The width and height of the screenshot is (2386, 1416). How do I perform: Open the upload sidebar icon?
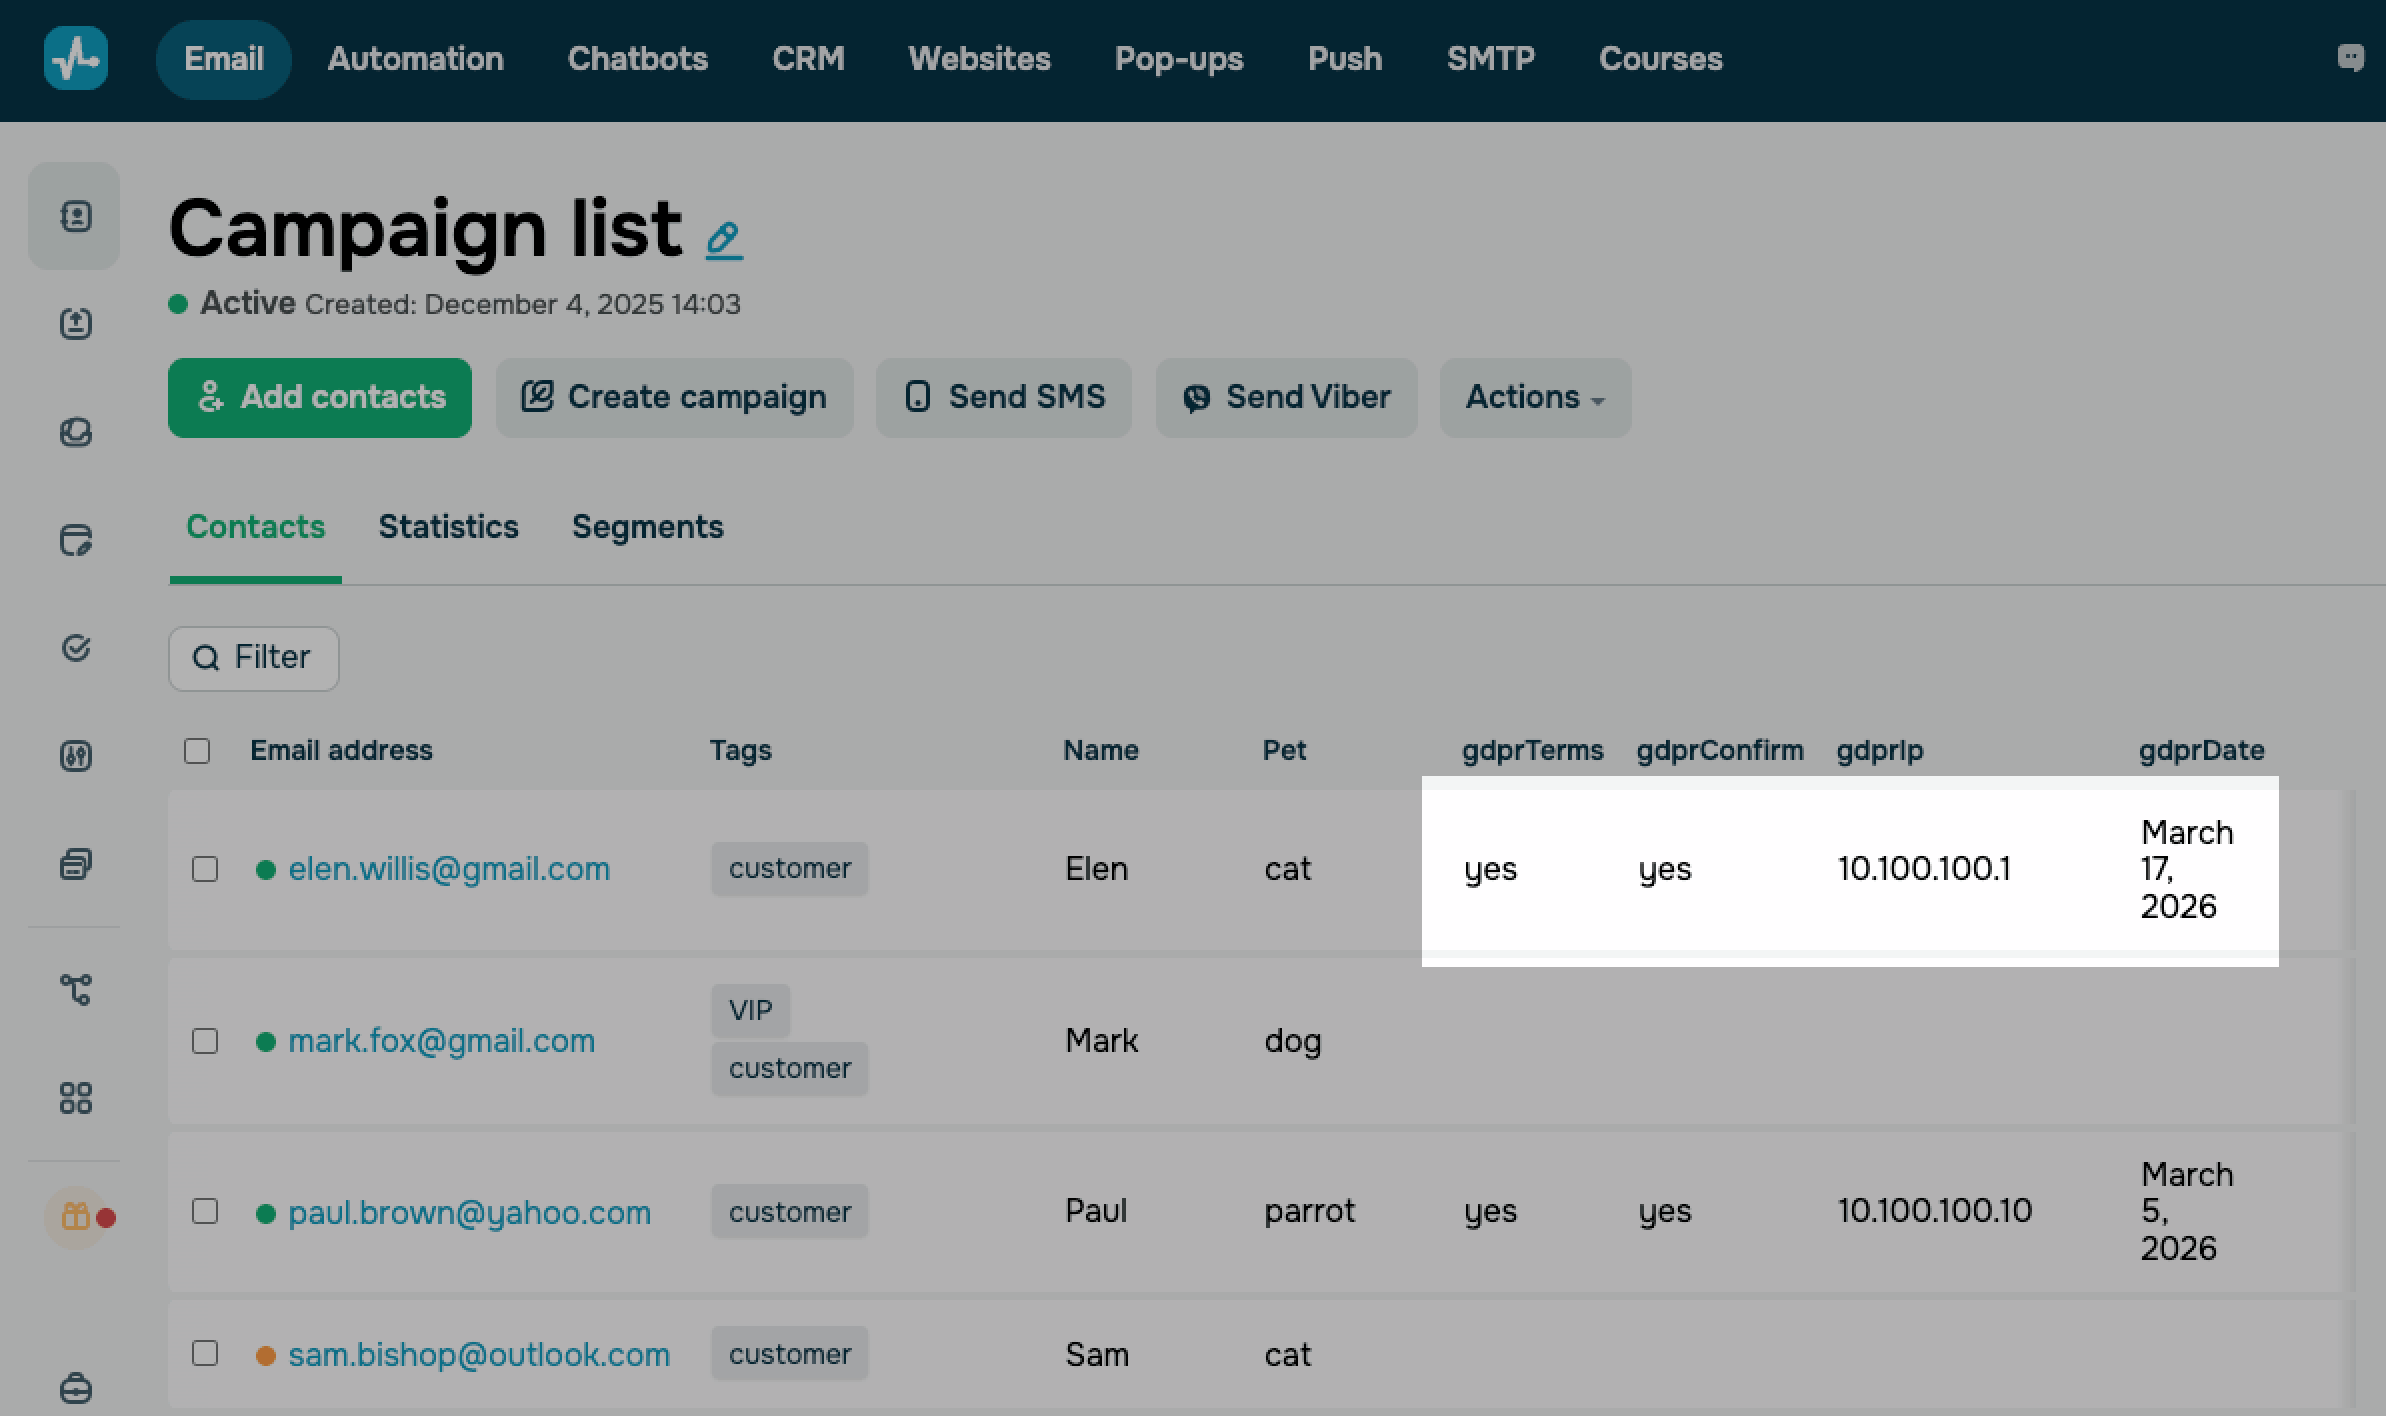(75, 324)
